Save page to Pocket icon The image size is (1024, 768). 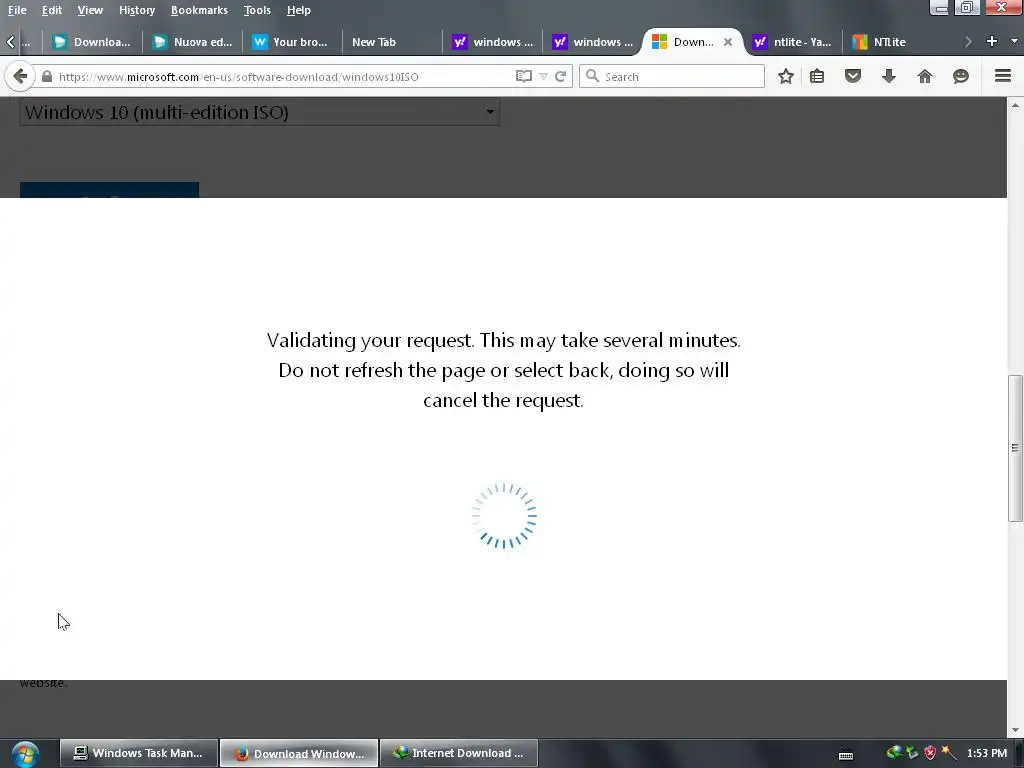853,76
